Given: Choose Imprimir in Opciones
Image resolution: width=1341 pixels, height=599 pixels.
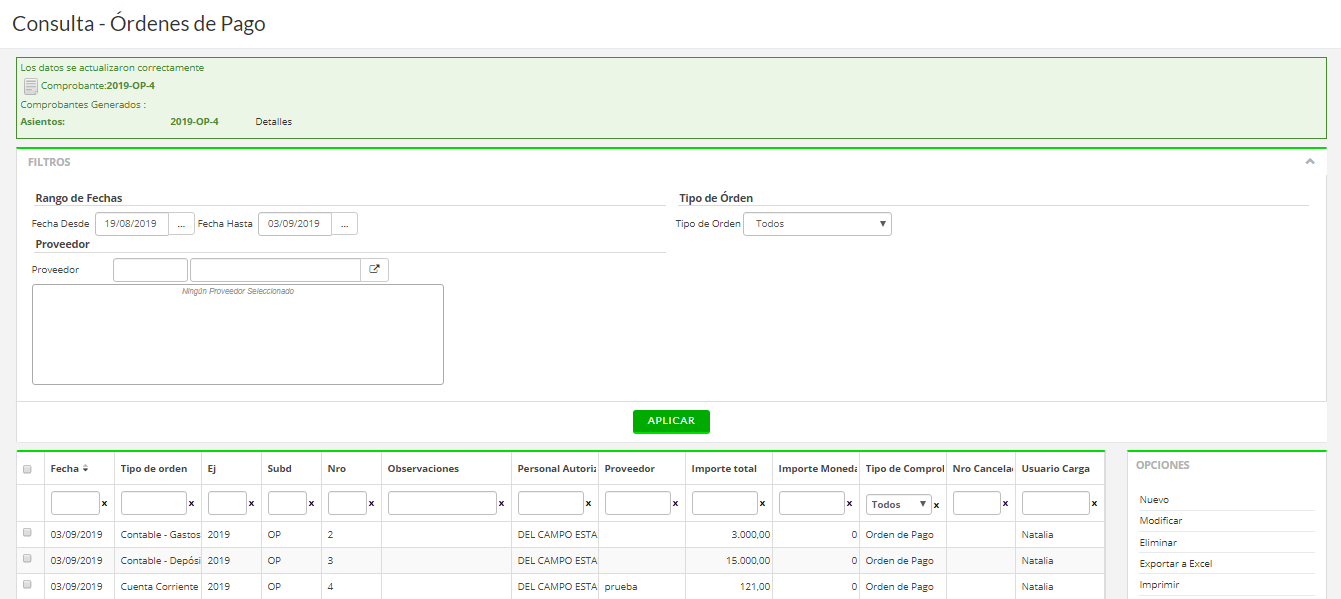Looking at the screenshot, I should [1159, 585].
